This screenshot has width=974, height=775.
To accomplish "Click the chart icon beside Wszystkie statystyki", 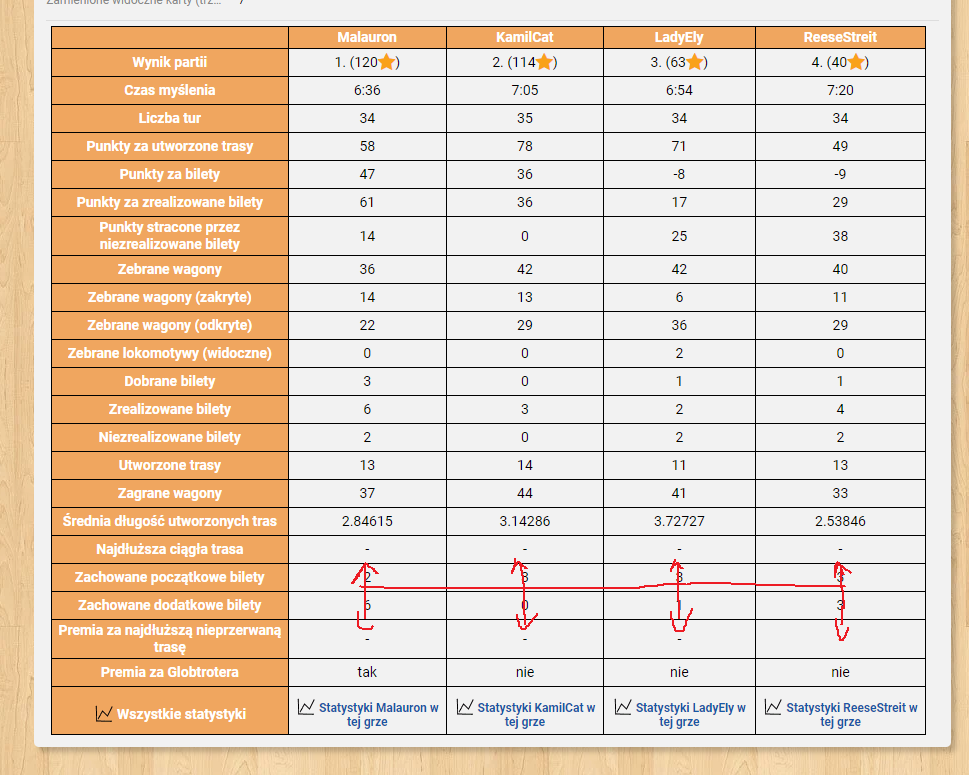I will (x=104, y=714).
